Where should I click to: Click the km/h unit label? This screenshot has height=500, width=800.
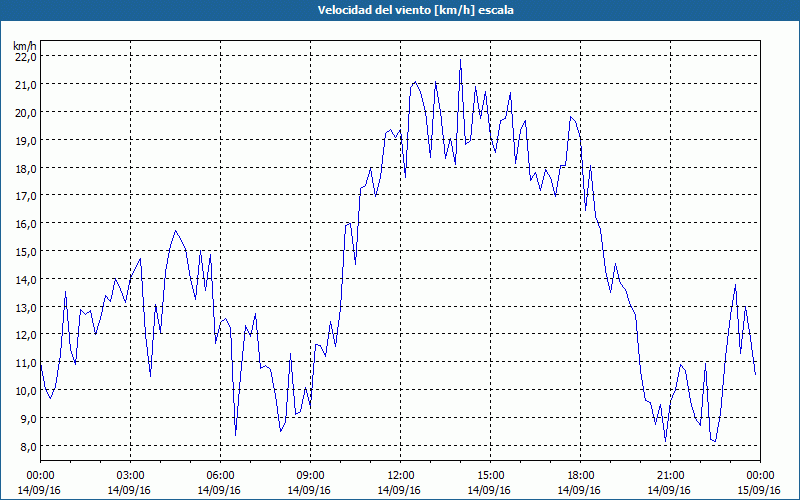pos(25,46)
